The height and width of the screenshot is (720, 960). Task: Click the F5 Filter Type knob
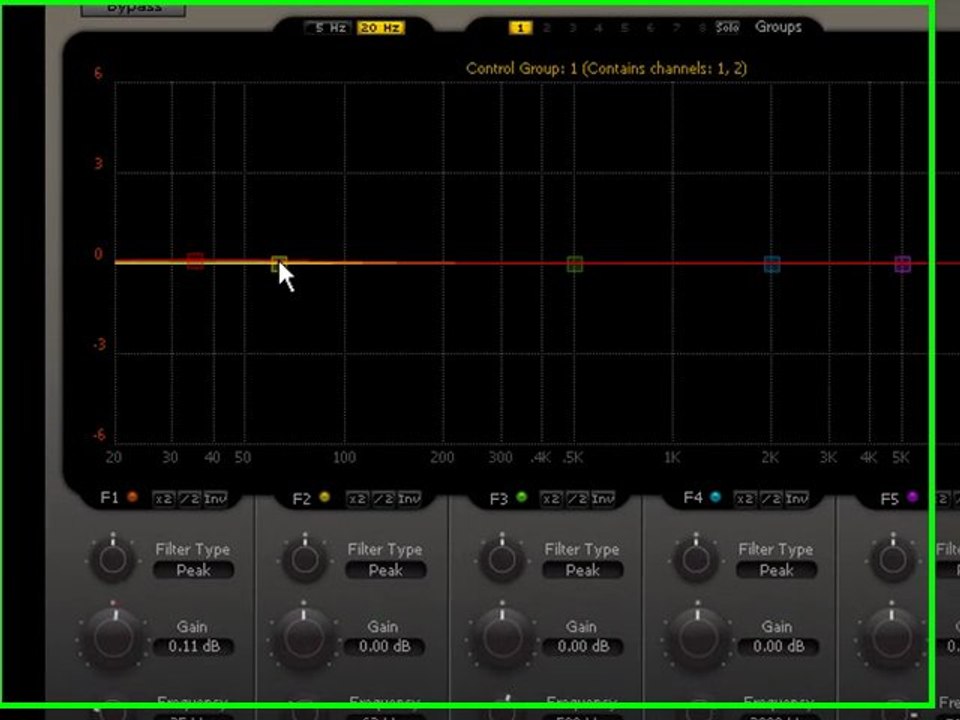893,559
